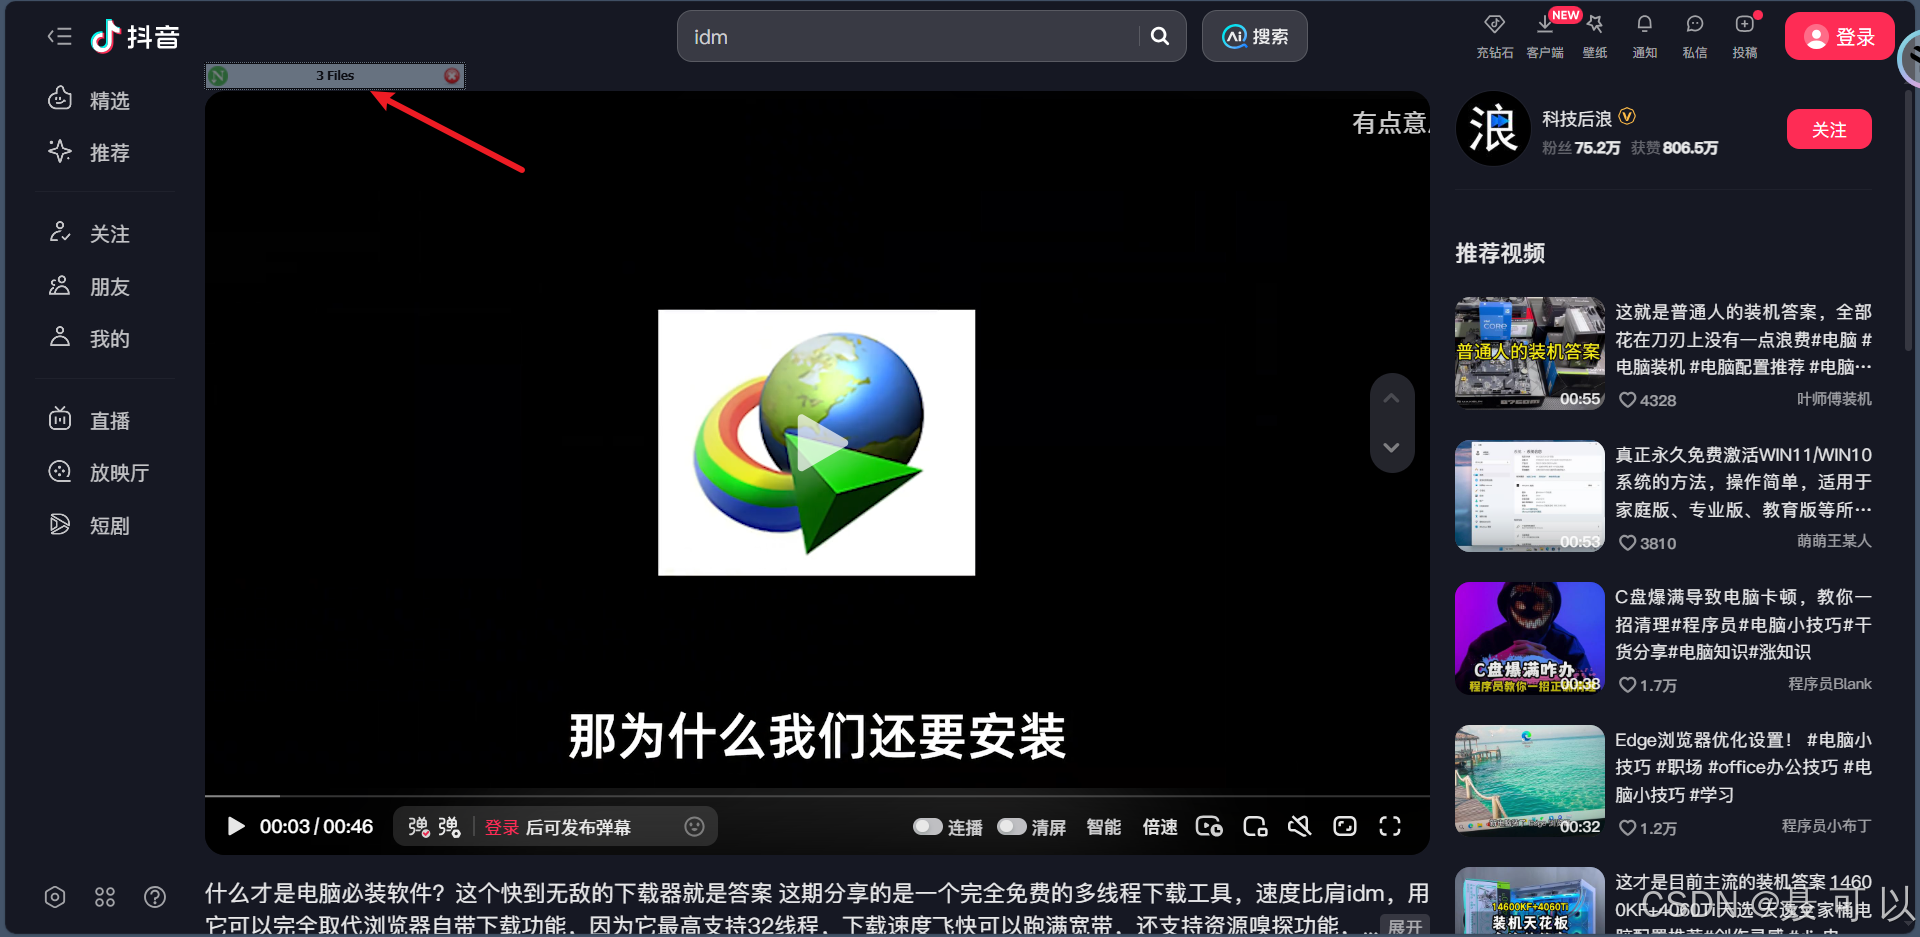Open Screening Room (放映厅) in the sidebar
1920x937 pixels.
pos(100,472)
